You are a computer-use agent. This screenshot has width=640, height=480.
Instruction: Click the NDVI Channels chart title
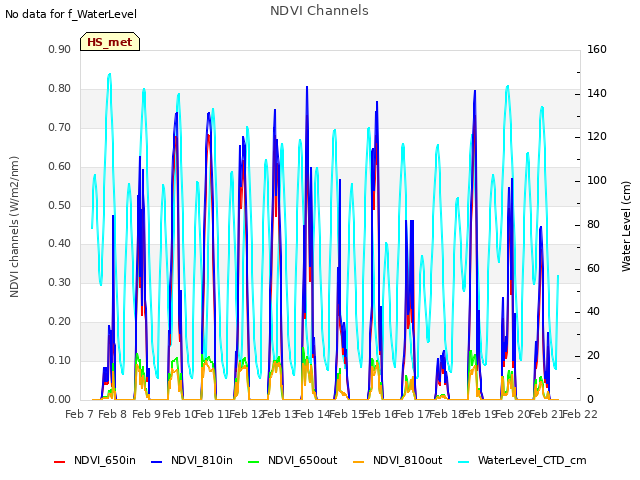click(x=319, y=11)
